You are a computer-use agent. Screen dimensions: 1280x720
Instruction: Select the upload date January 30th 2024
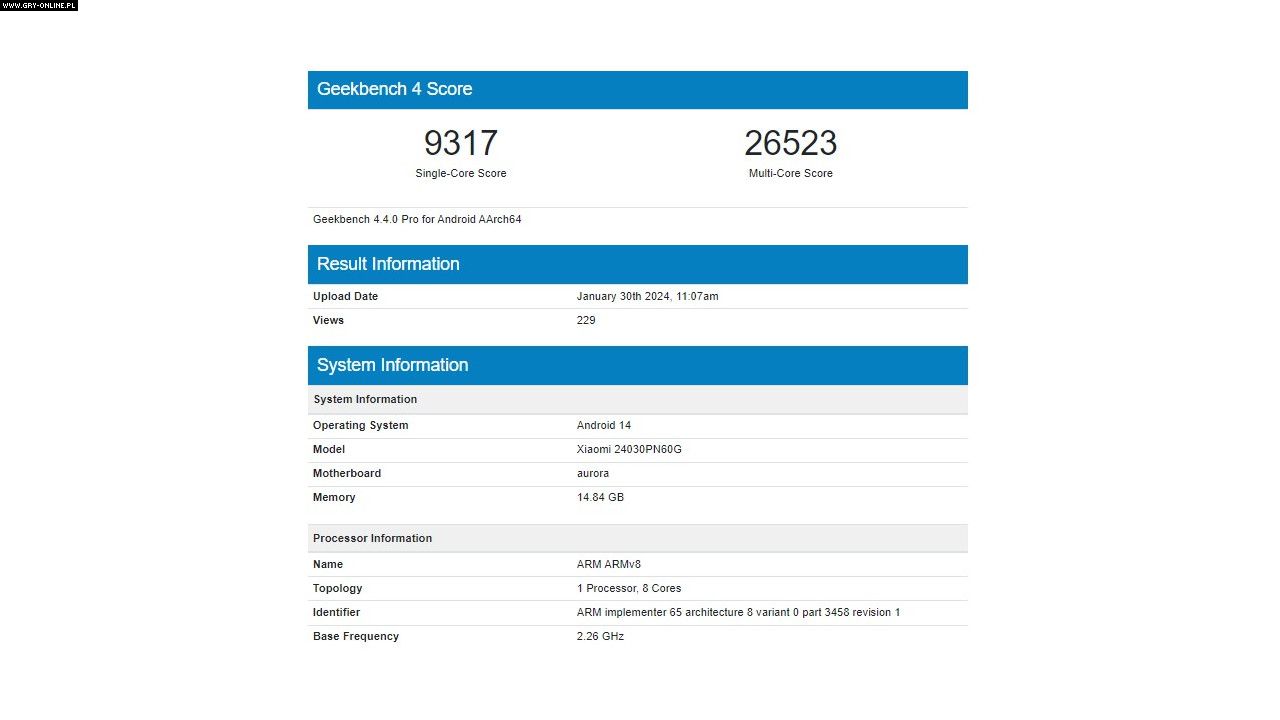[647, 297]
